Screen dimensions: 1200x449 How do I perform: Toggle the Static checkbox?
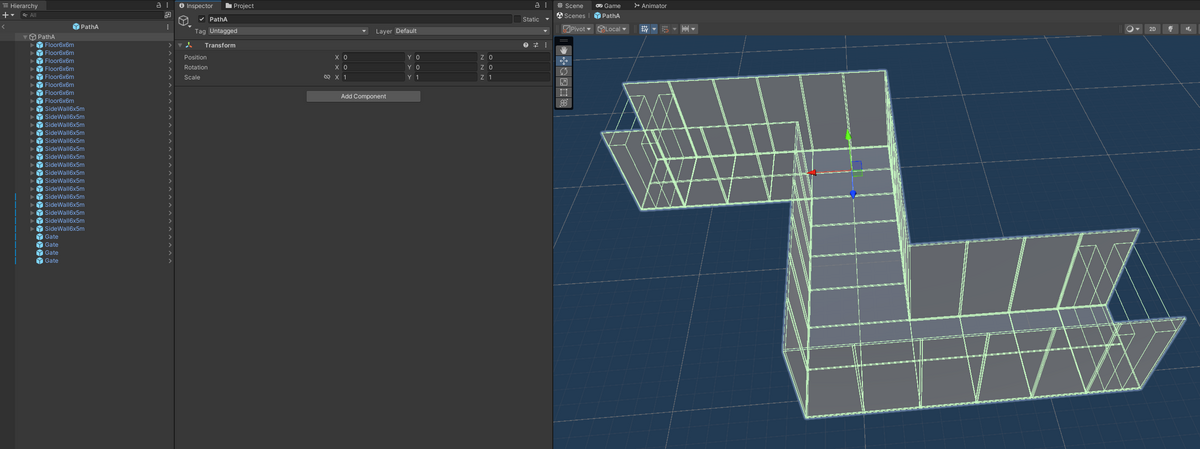point(516,19)
